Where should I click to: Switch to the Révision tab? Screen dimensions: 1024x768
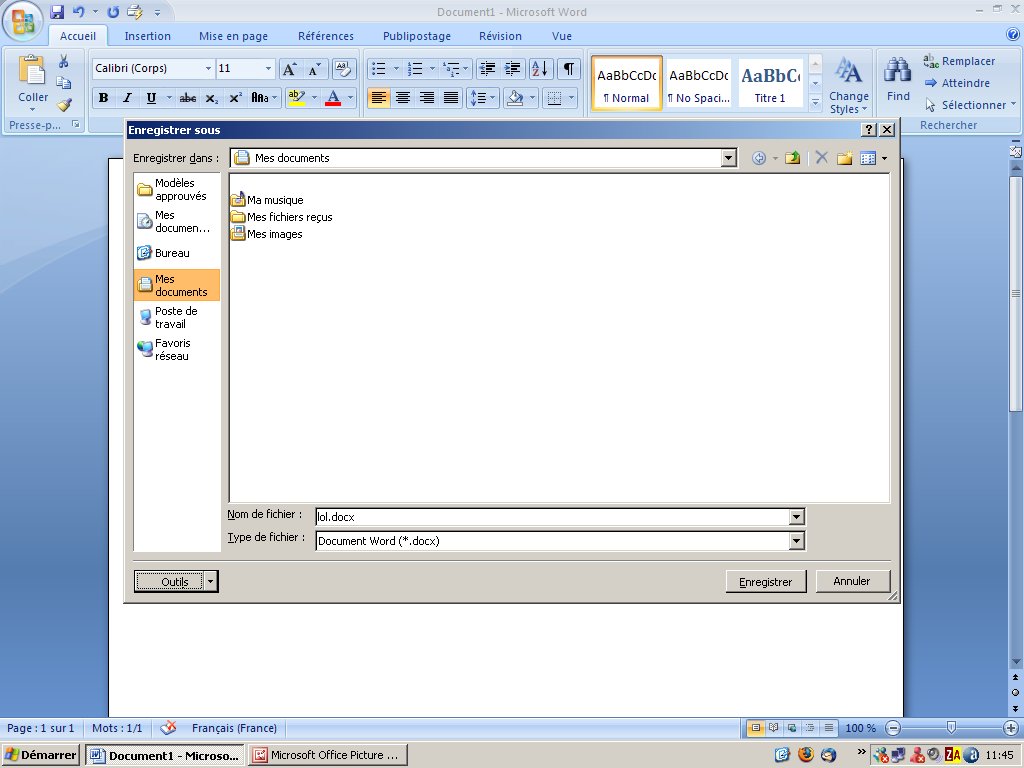pyautogui.click(x=500, y=36)
